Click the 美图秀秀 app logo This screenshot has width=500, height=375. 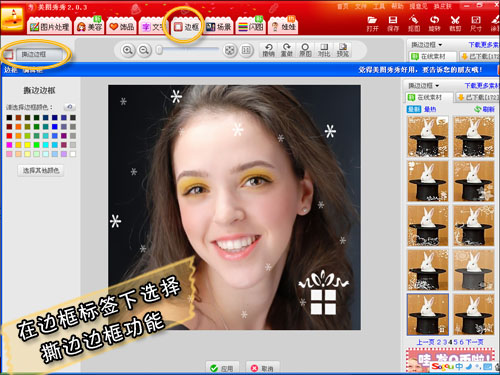pyautogui.click(x=12, y=19)
